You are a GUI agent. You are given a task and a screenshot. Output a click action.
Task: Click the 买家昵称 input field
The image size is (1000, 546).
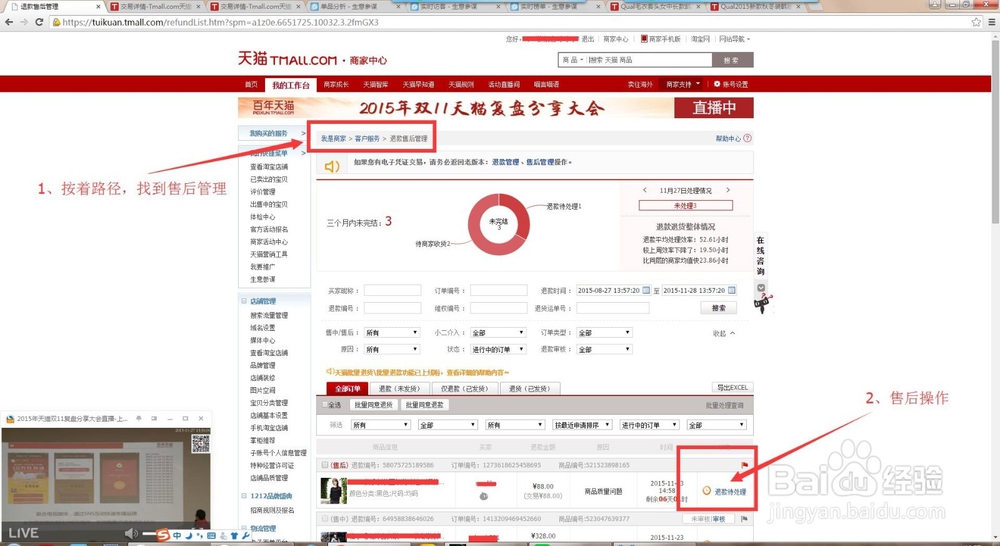tap(392, 290)
